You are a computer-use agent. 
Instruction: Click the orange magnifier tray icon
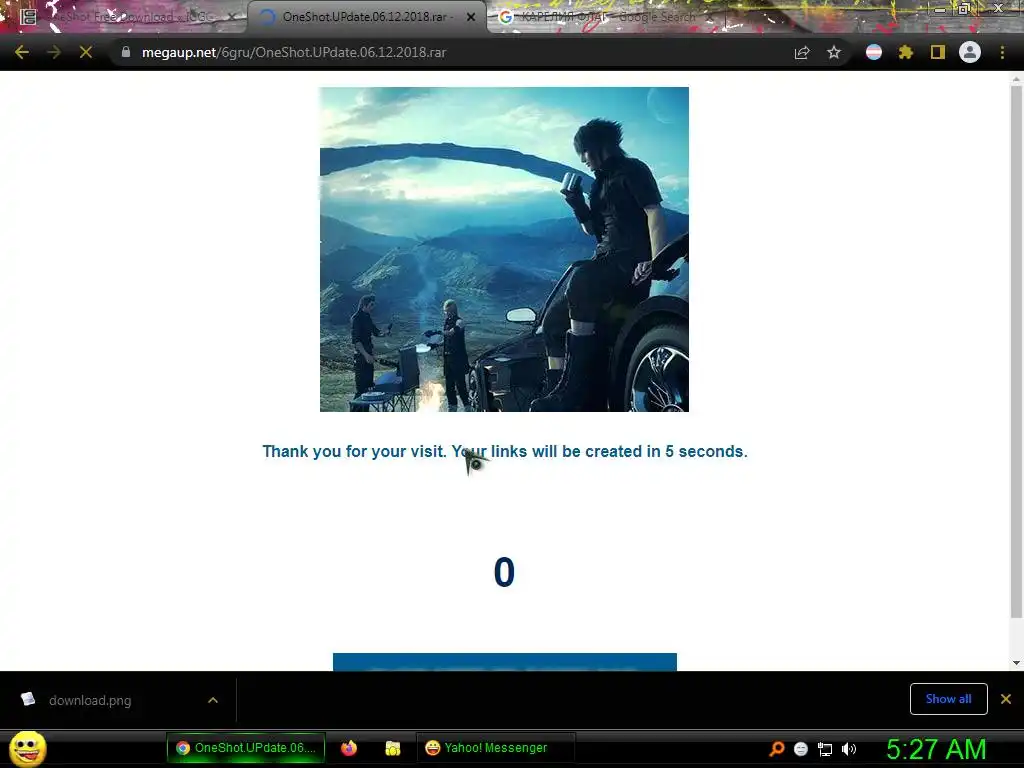click(776, 748)
